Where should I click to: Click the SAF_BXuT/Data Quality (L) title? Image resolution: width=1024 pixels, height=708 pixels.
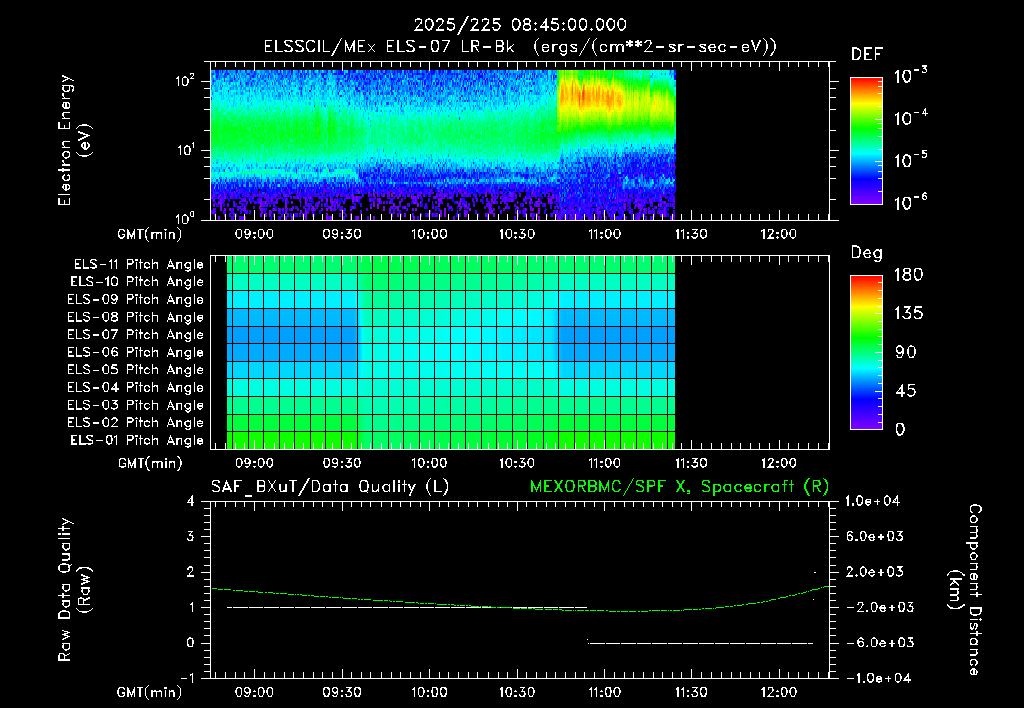point(330,487)
